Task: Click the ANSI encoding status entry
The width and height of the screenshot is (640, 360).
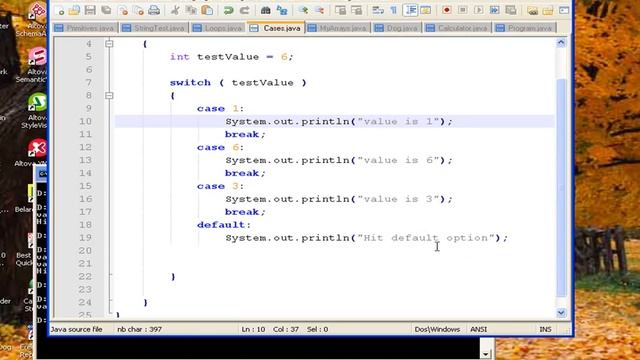Action: coord(478,329)
